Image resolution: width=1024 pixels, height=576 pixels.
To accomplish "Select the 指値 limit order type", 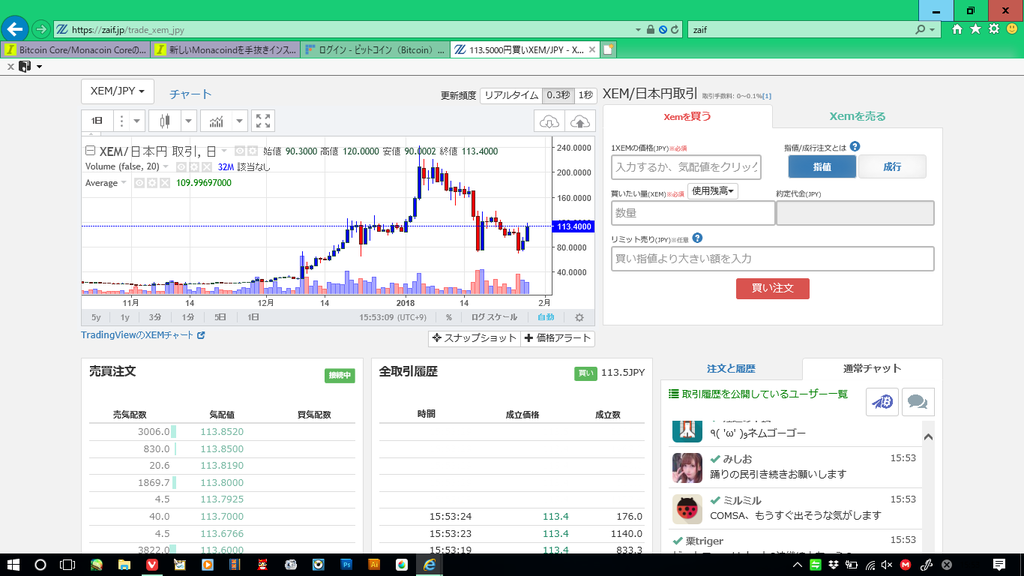I will click(x=821, y=167).
